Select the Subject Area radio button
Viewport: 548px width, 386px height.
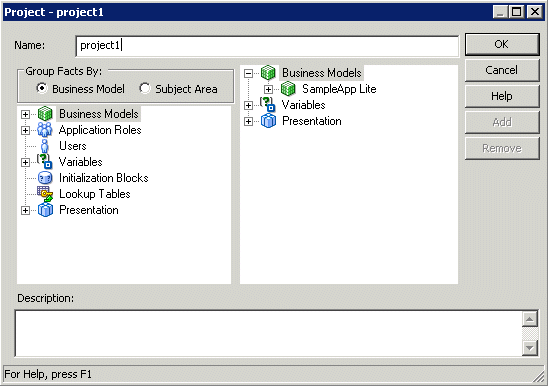click(145, 88)
